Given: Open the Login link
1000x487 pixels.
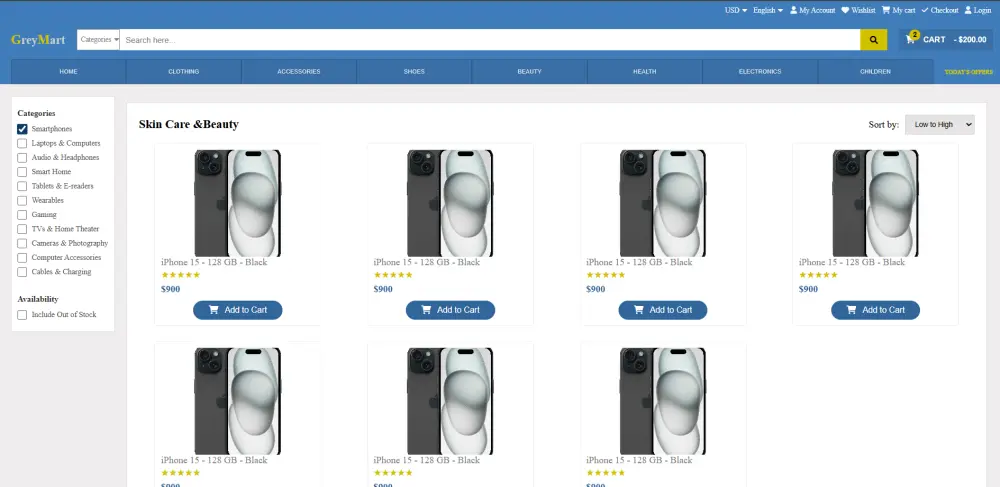Looking at the screenshot, I should click(x=978, y=10).
